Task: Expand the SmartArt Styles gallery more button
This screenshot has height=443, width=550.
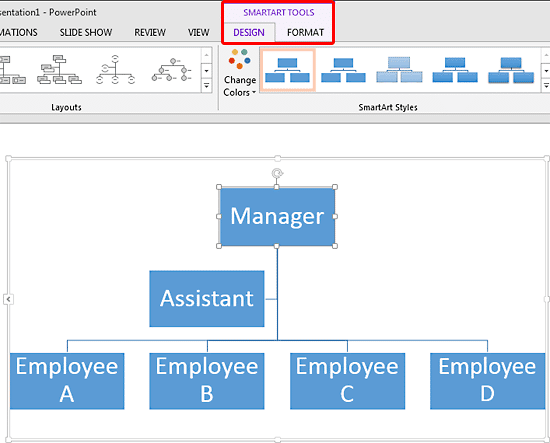Action: coord(546,86)
